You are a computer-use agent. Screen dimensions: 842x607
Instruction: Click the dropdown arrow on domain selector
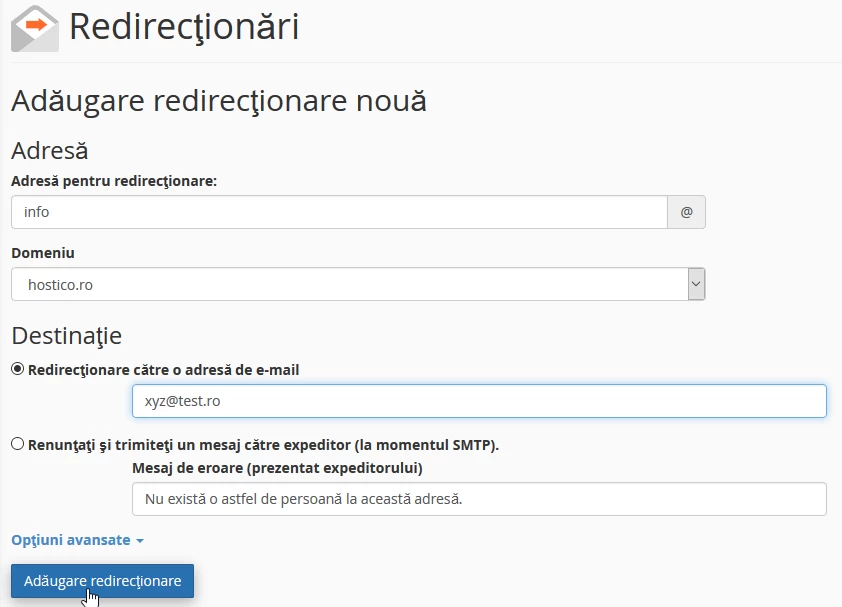tap(695, 284)
